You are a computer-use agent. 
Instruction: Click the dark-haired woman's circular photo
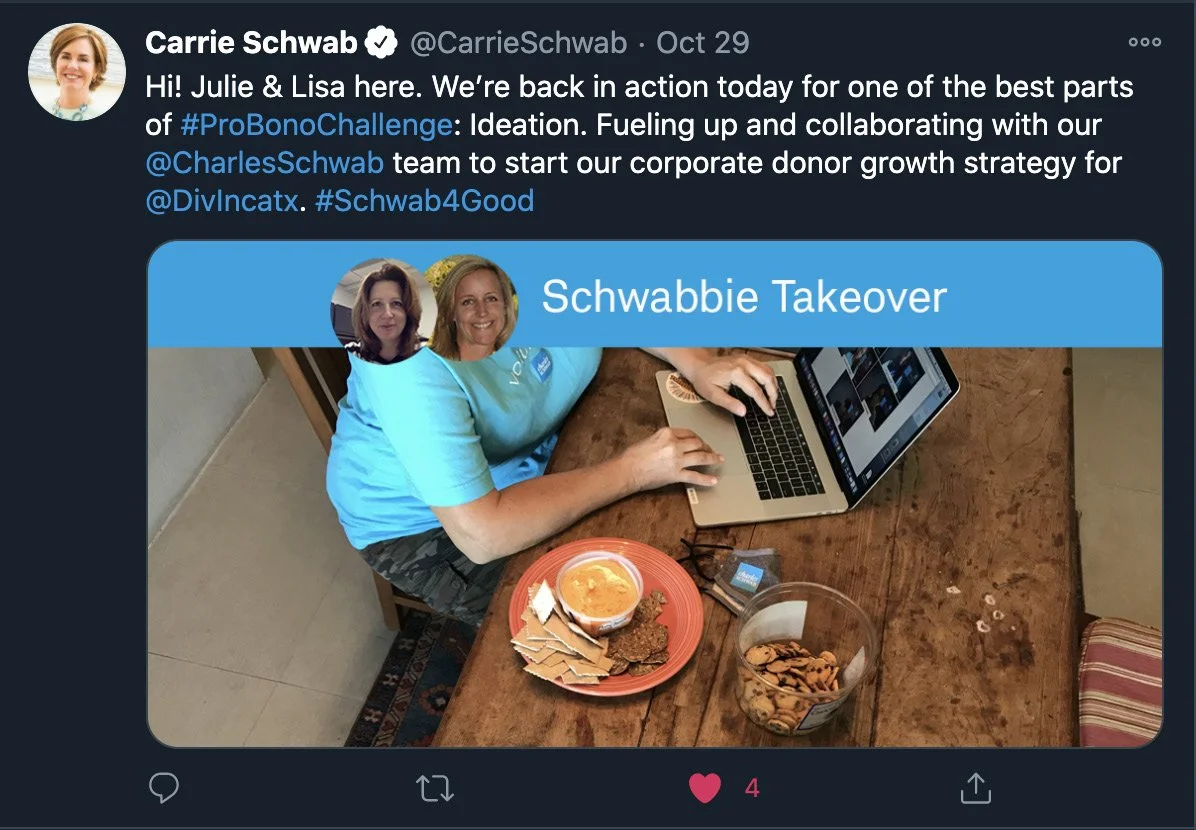click(384, 309)
